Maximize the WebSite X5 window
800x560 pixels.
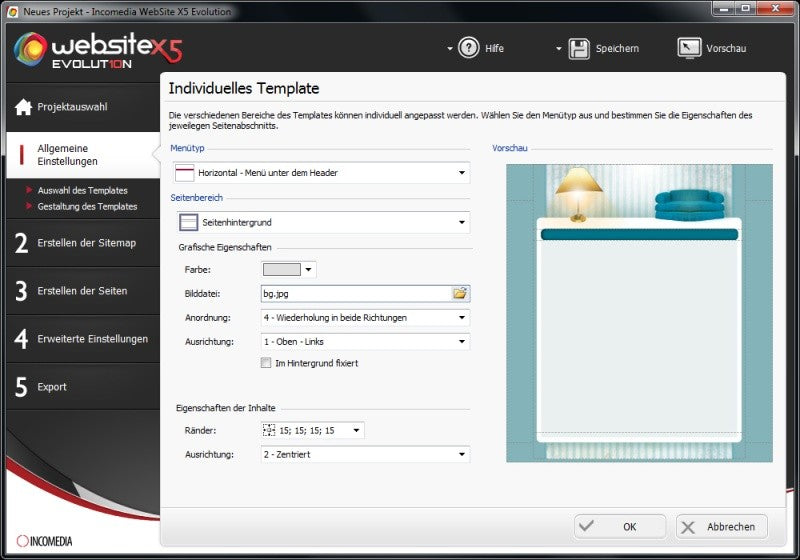pos(746,8)
